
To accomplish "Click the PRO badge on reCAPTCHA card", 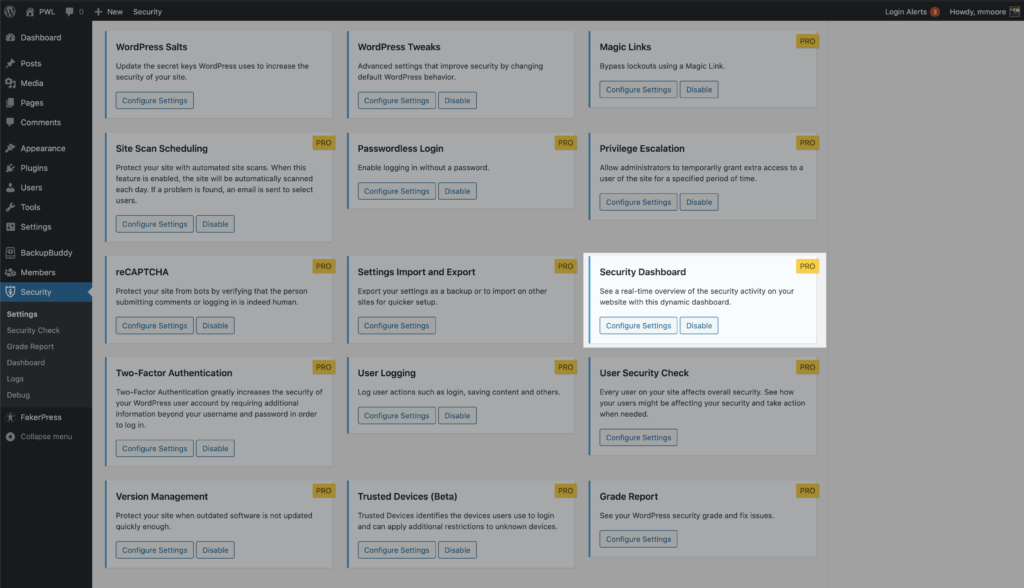I will point(323,266).
